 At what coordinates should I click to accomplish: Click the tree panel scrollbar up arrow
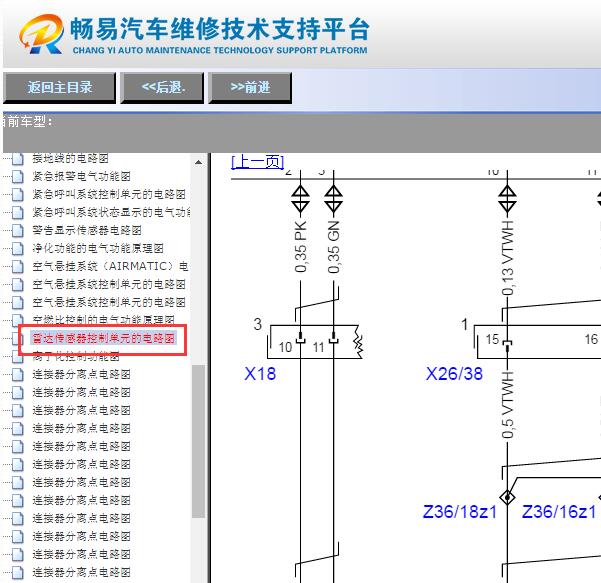198,163
